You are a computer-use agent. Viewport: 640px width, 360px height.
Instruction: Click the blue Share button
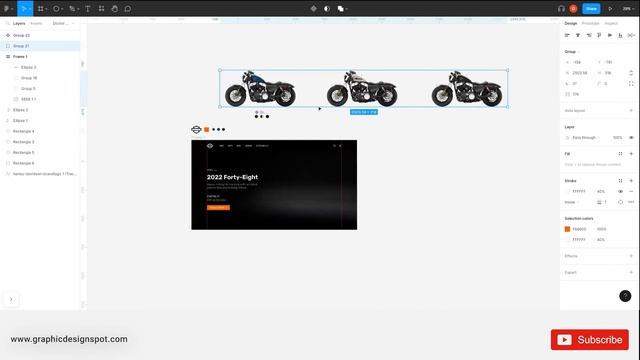(x=591, y=9)
